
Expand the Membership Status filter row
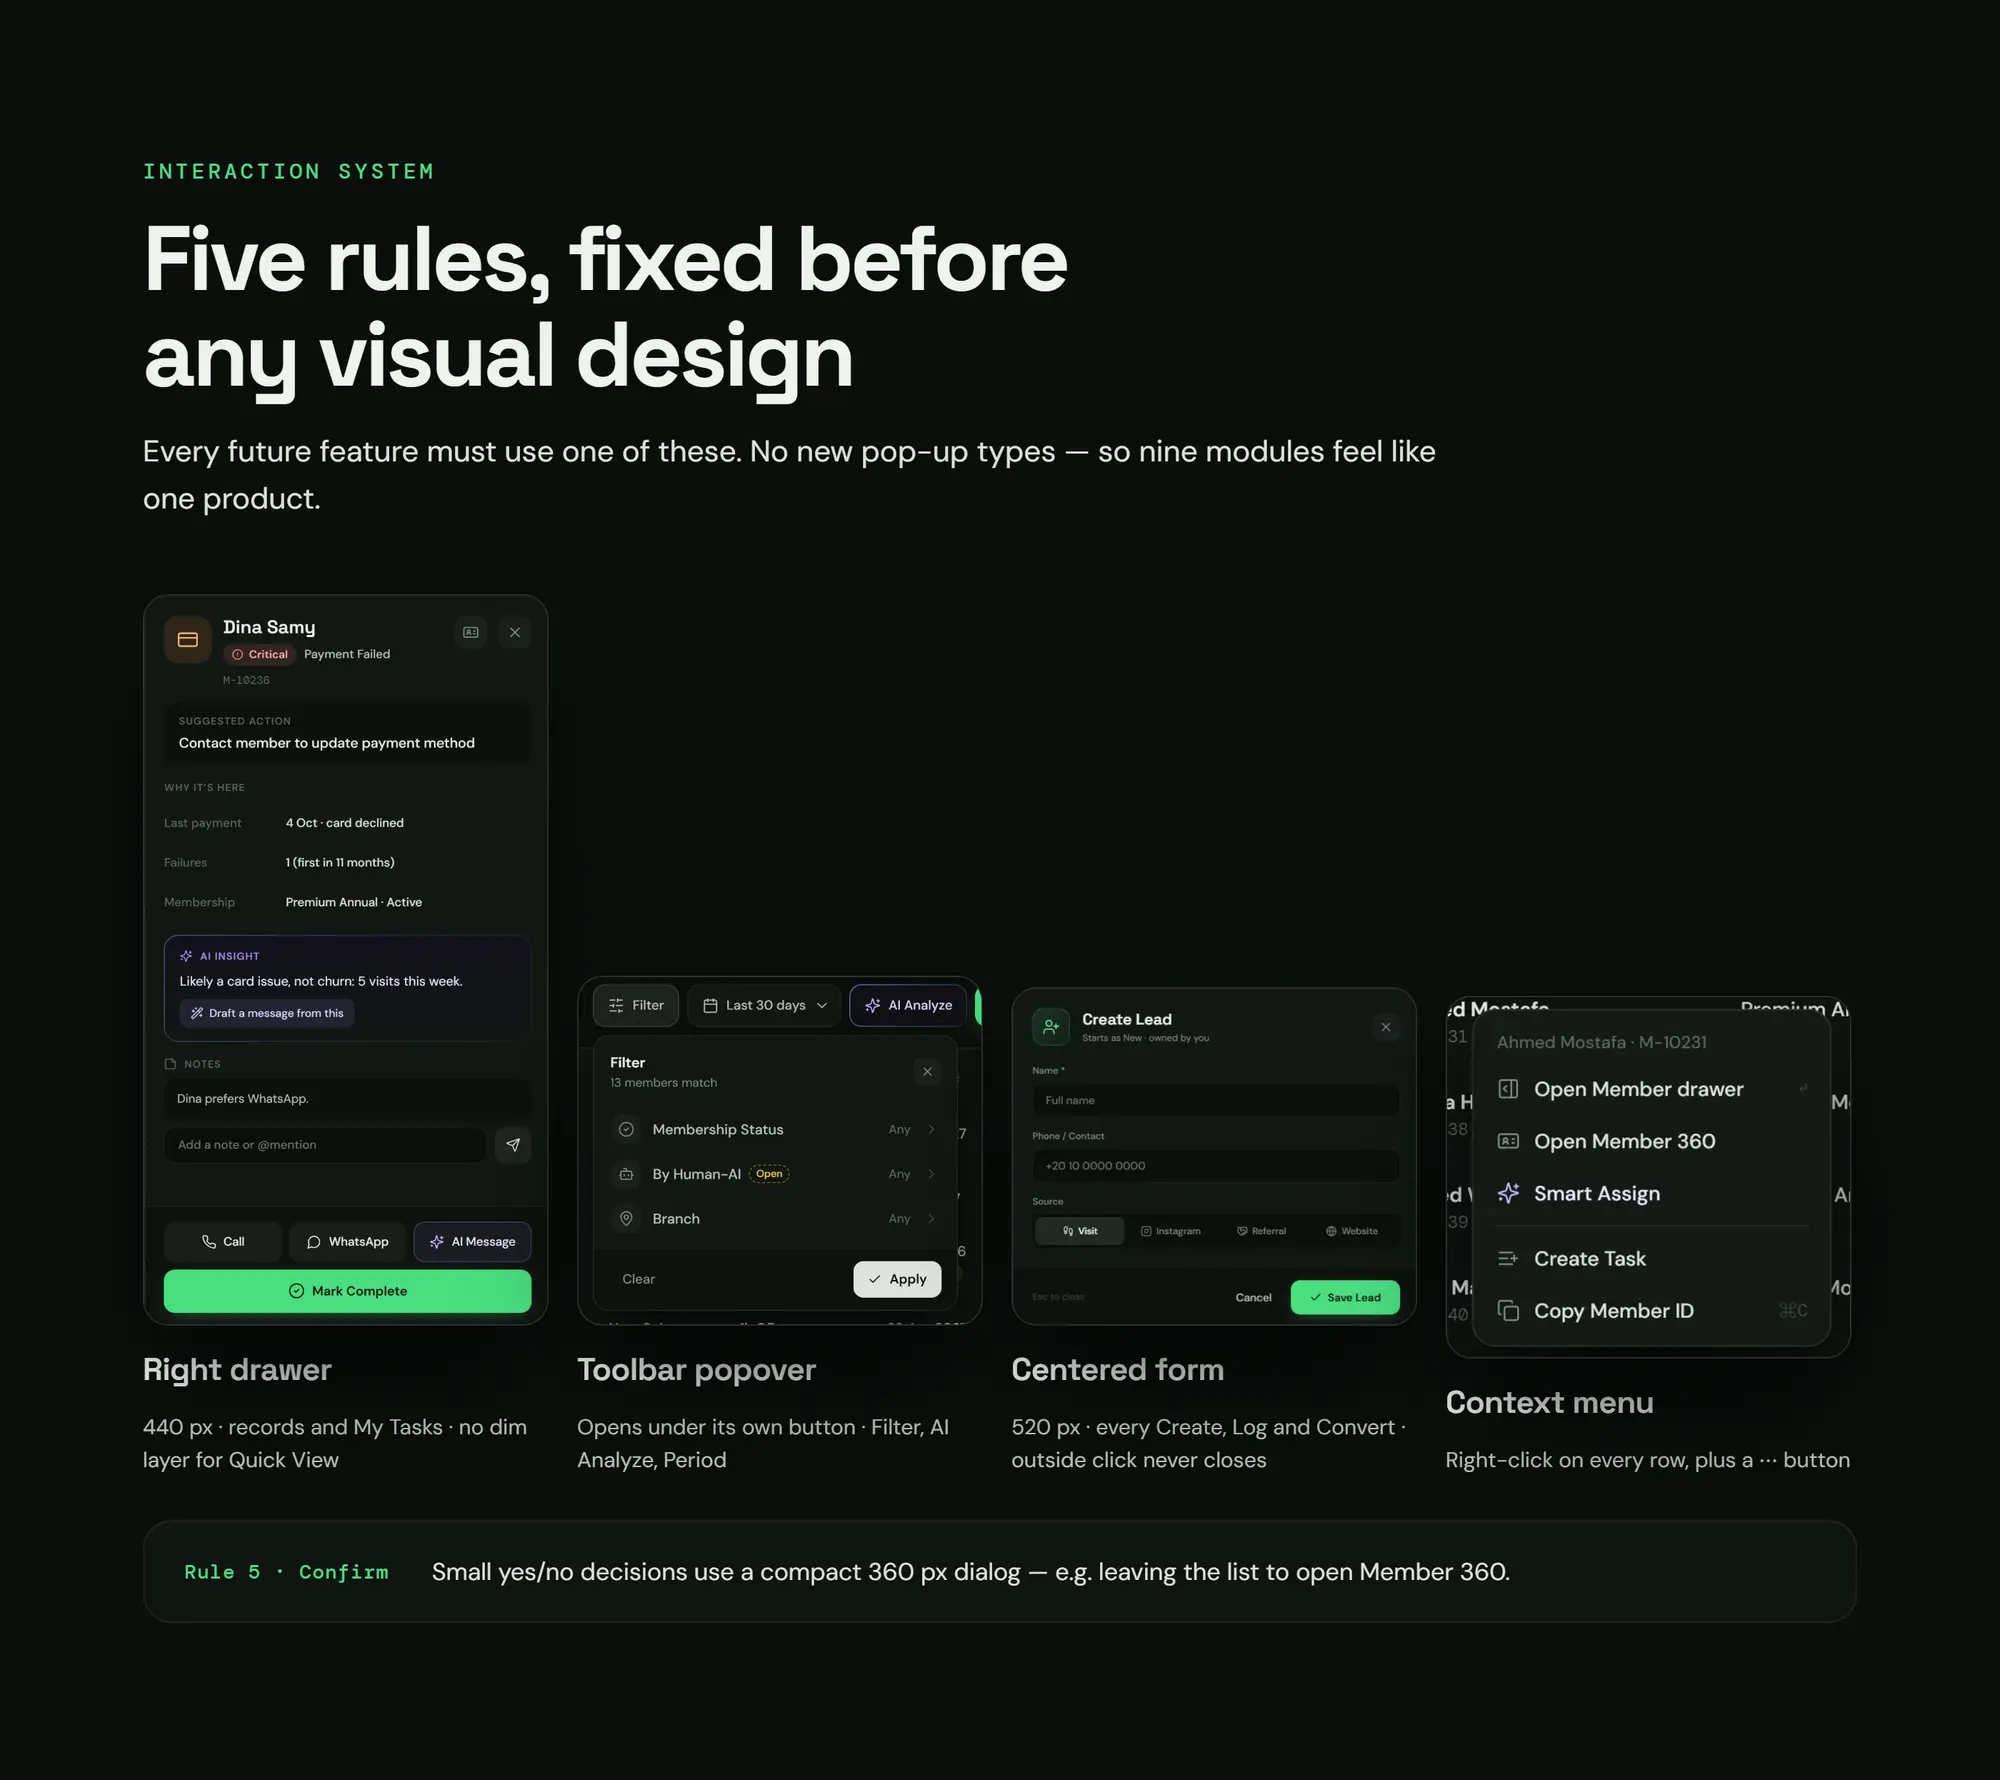(x=774, y=1129)
